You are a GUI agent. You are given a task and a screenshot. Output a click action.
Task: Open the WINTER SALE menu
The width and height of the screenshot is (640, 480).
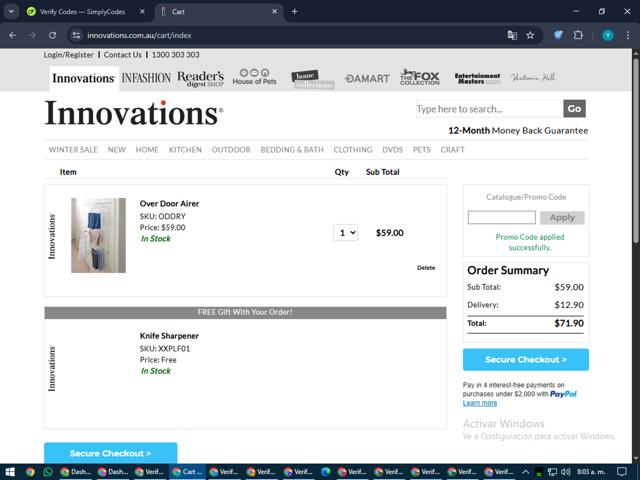(x=73, y=150)
